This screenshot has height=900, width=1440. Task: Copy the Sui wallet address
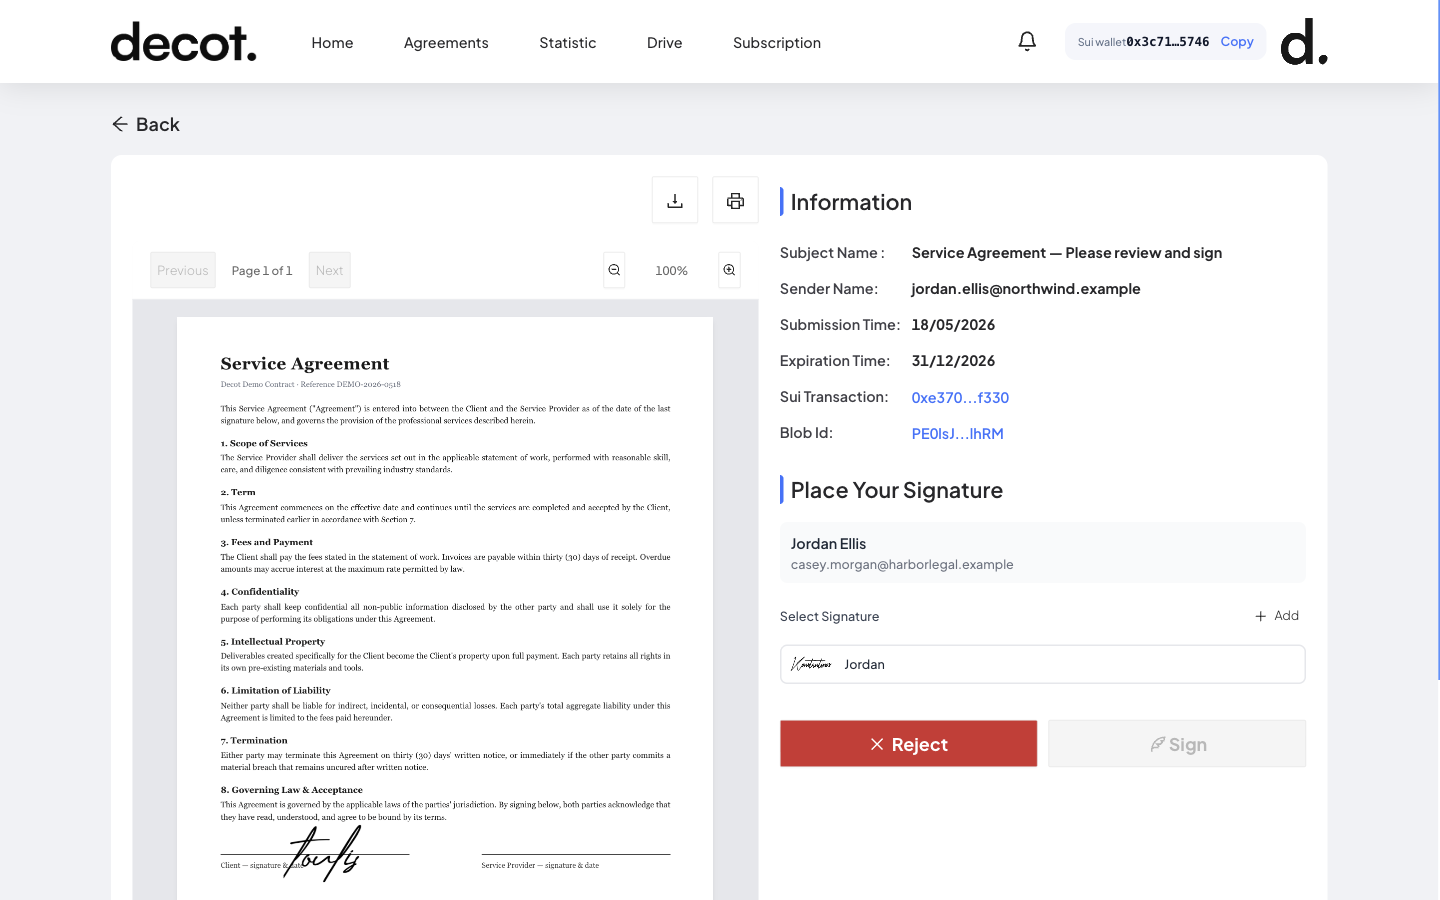click(x=1237, y=41)
